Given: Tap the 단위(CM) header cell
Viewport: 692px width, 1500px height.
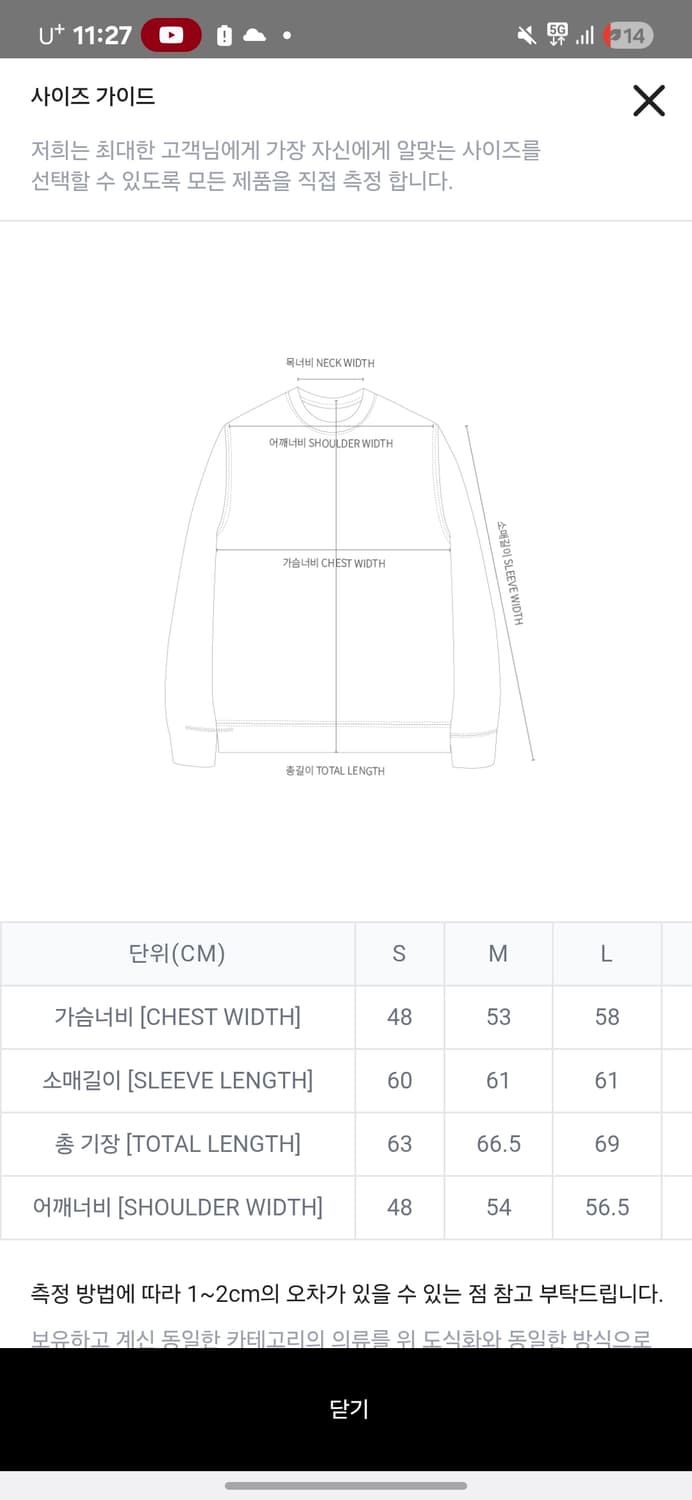Looking at the screenshot, I should (x=178, y=953).
